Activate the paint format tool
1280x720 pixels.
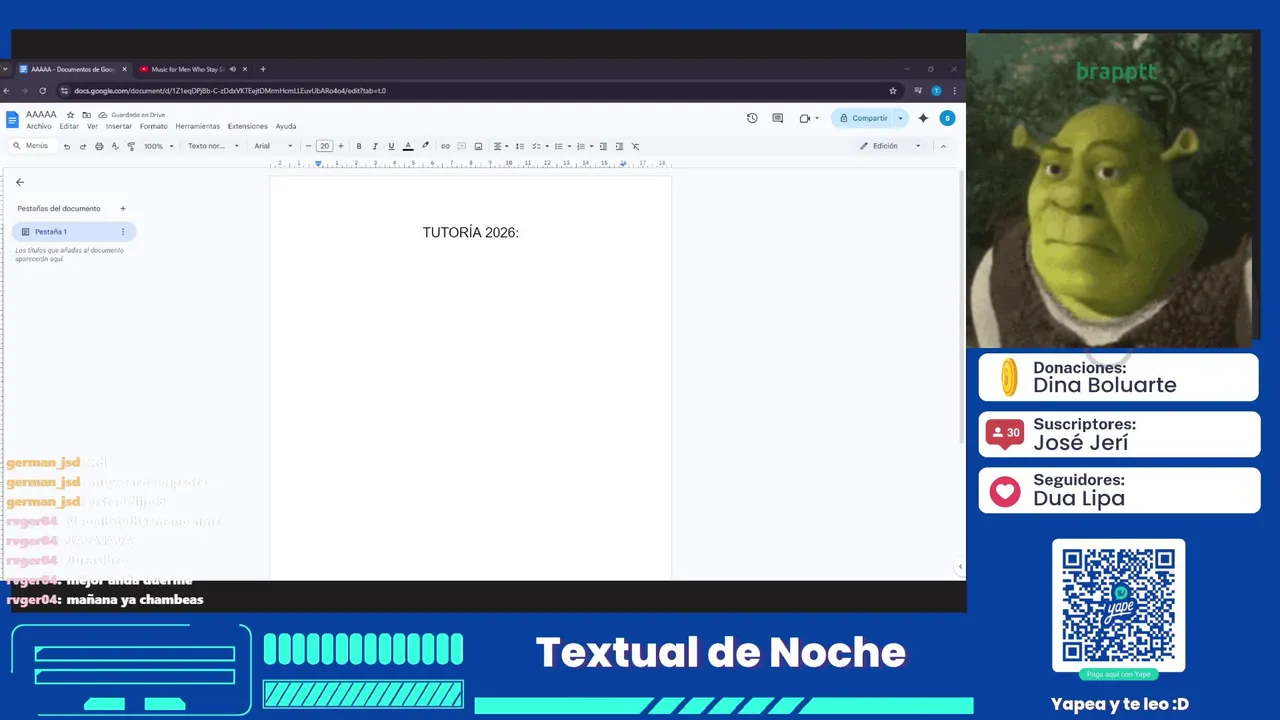click(131, 146)
